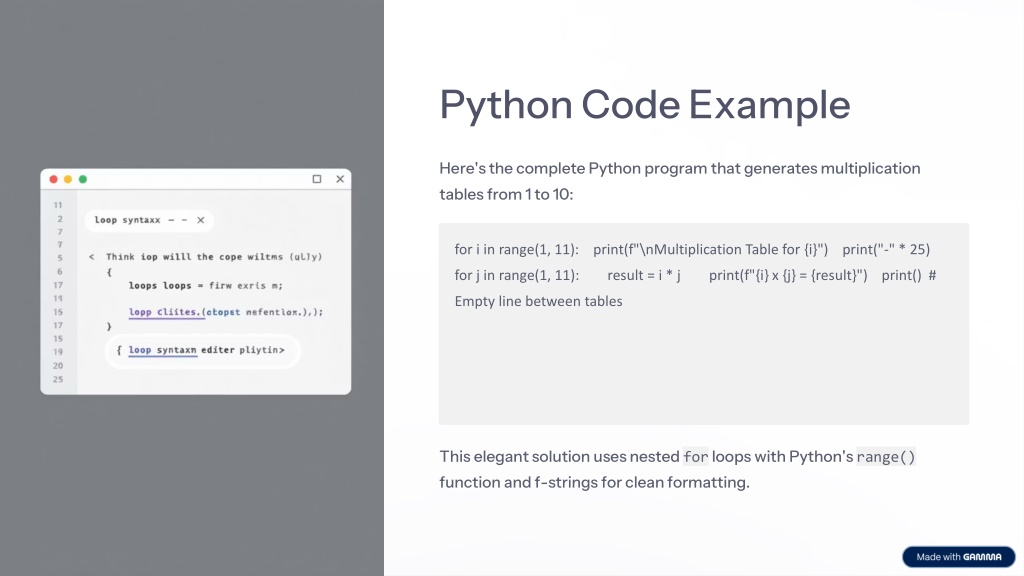Click the code line starting "for i in range"
This screenshot has height=576, width=1024.
(x=516, y=249)
